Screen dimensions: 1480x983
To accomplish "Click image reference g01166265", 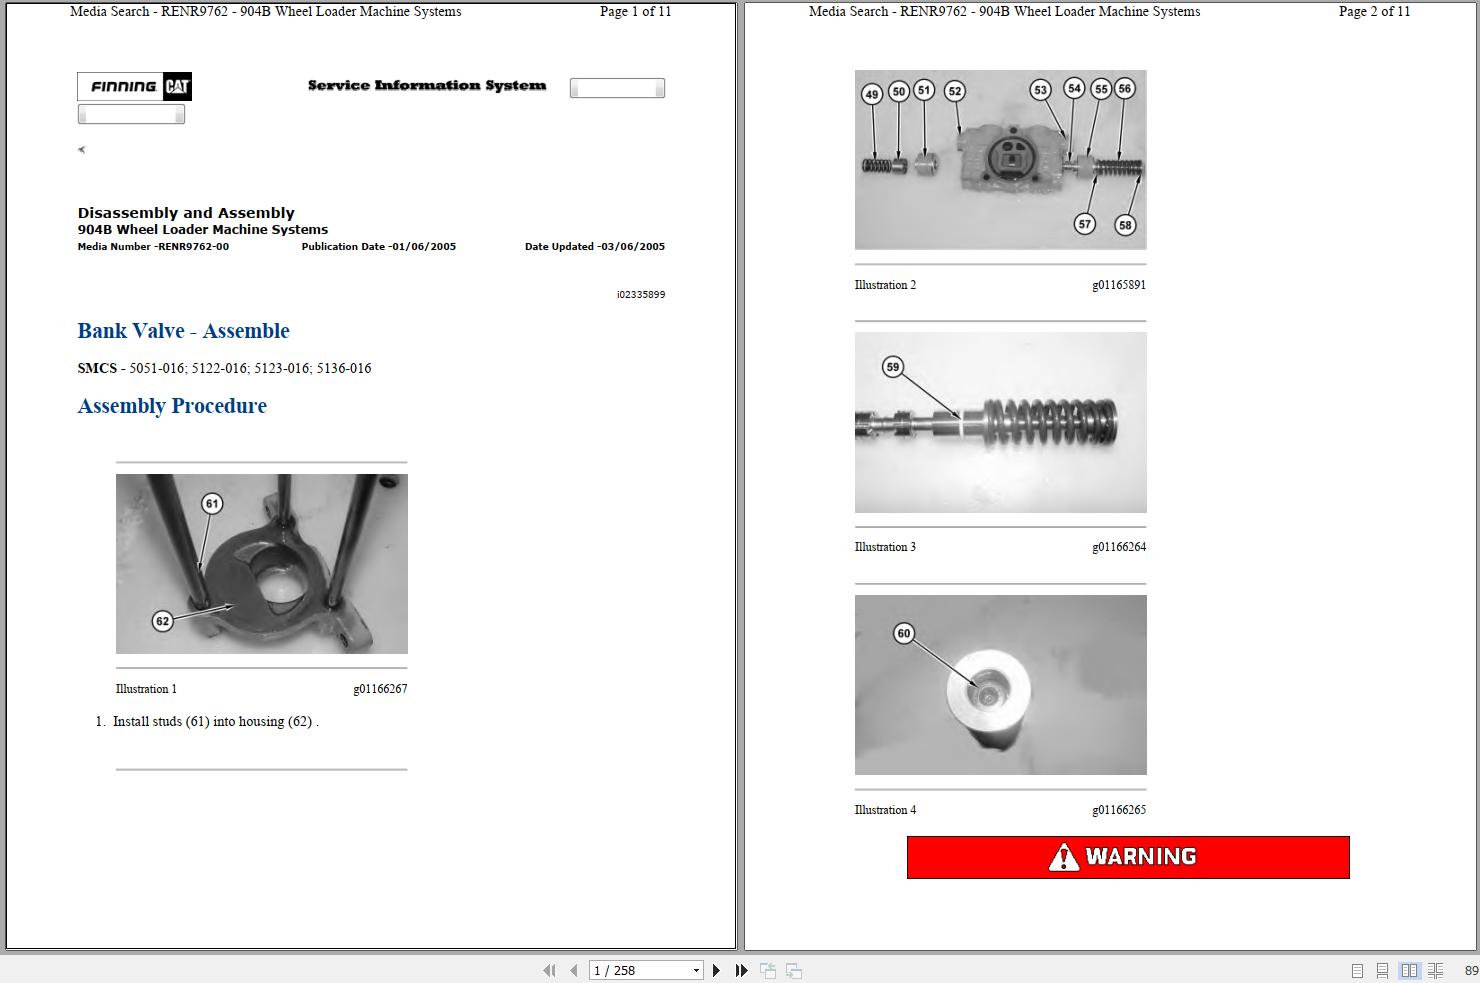I will tap(1119, 810).
